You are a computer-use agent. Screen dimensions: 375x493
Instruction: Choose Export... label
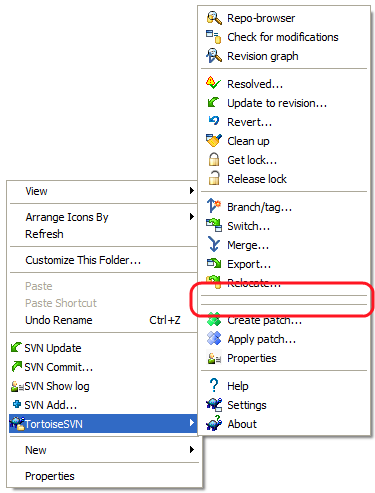click(x=249, y=265)
